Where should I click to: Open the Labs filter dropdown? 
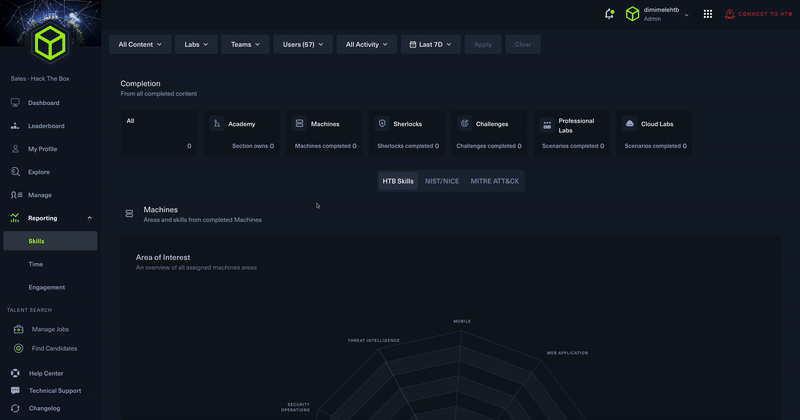coord(196,44)
